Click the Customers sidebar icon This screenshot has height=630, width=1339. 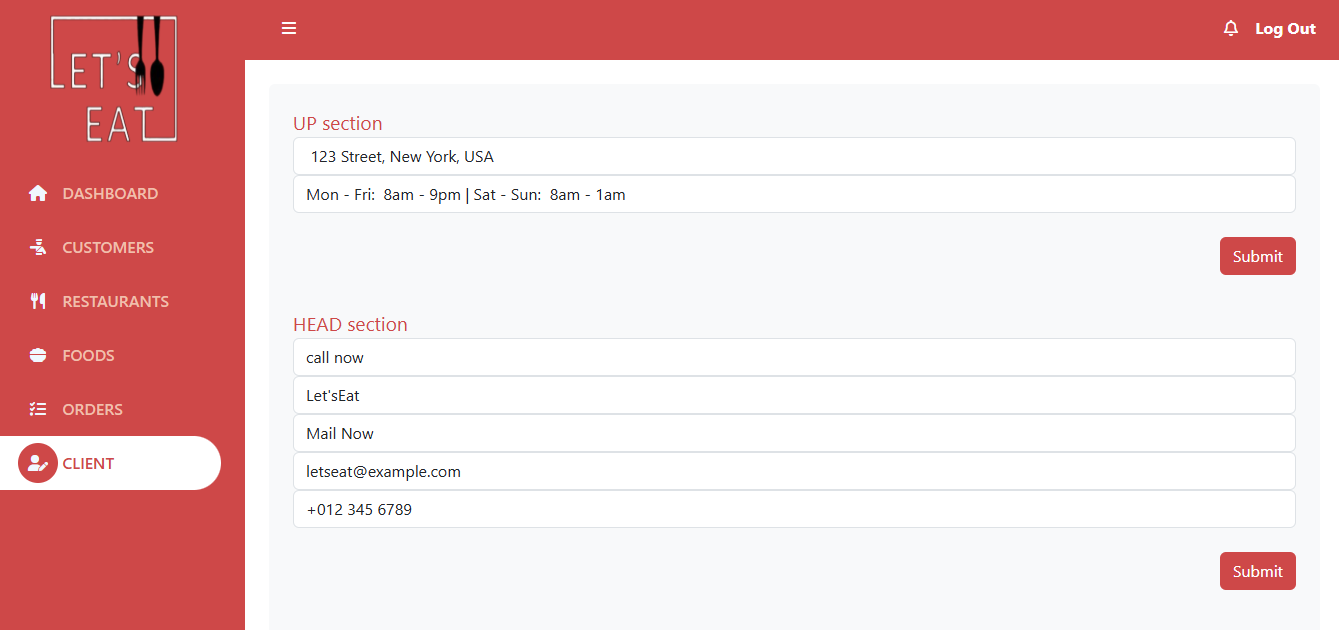(x=38, y=248)
